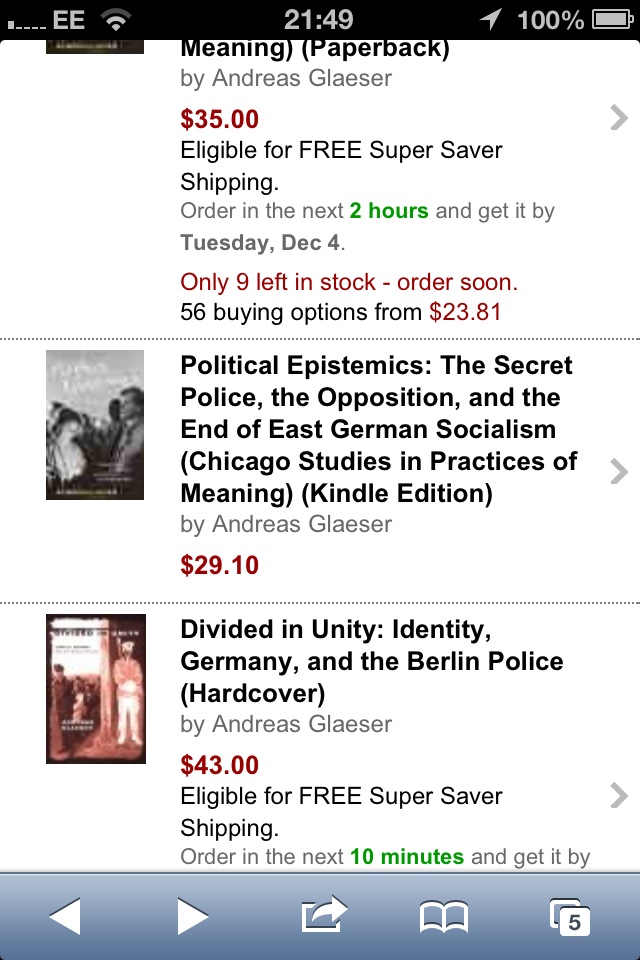Tap the $43.00 Hardcover price
The image size is (640, 960).
click(x=219, y=765)
